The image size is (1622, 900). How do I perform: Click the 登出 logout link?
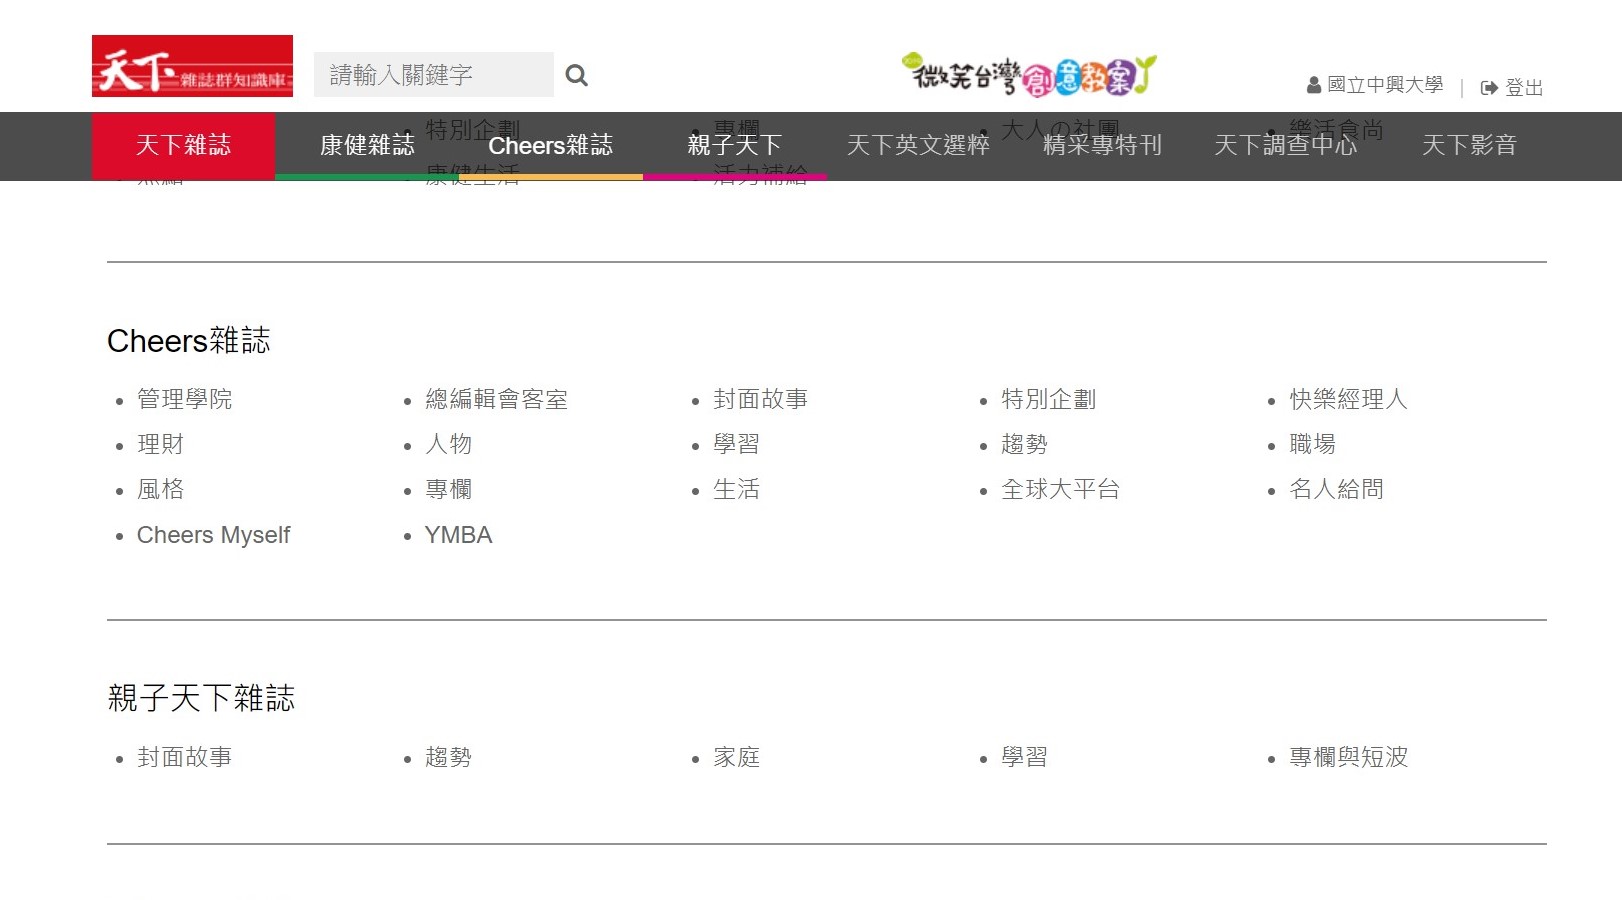(1512, 88)
